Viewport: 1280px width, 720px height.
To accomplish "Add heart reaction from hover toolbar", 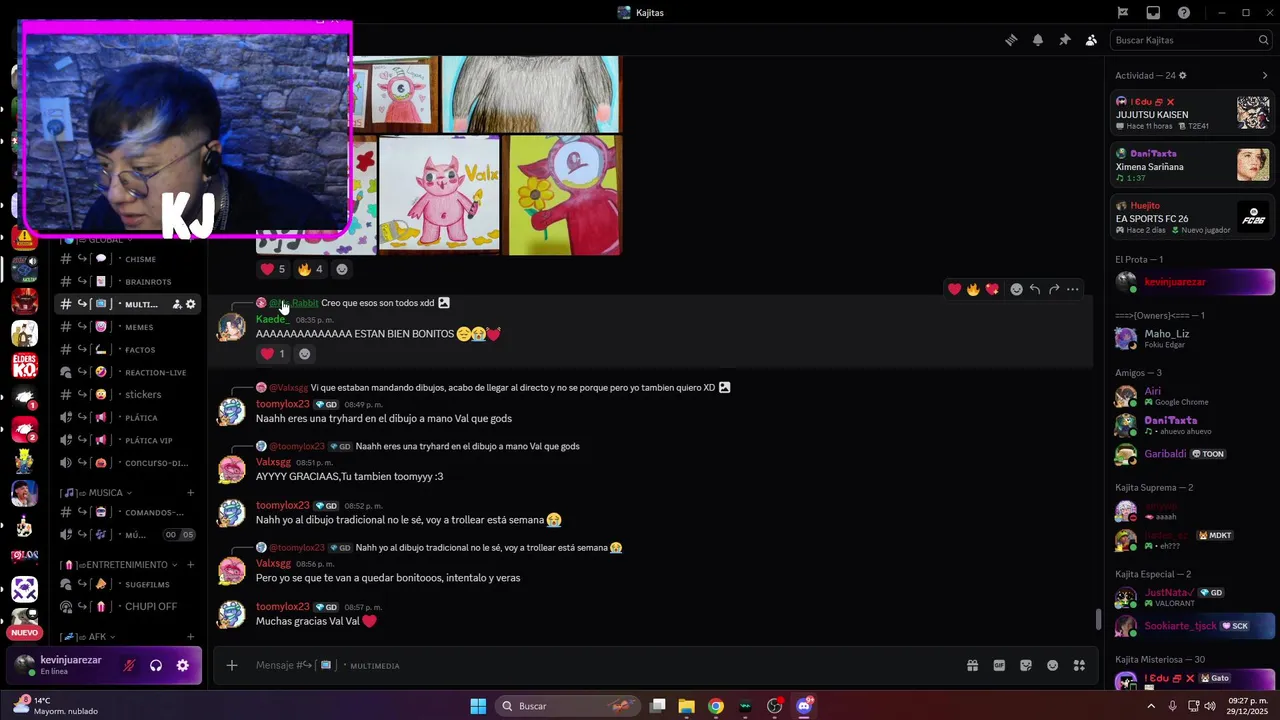I will 954,289.
